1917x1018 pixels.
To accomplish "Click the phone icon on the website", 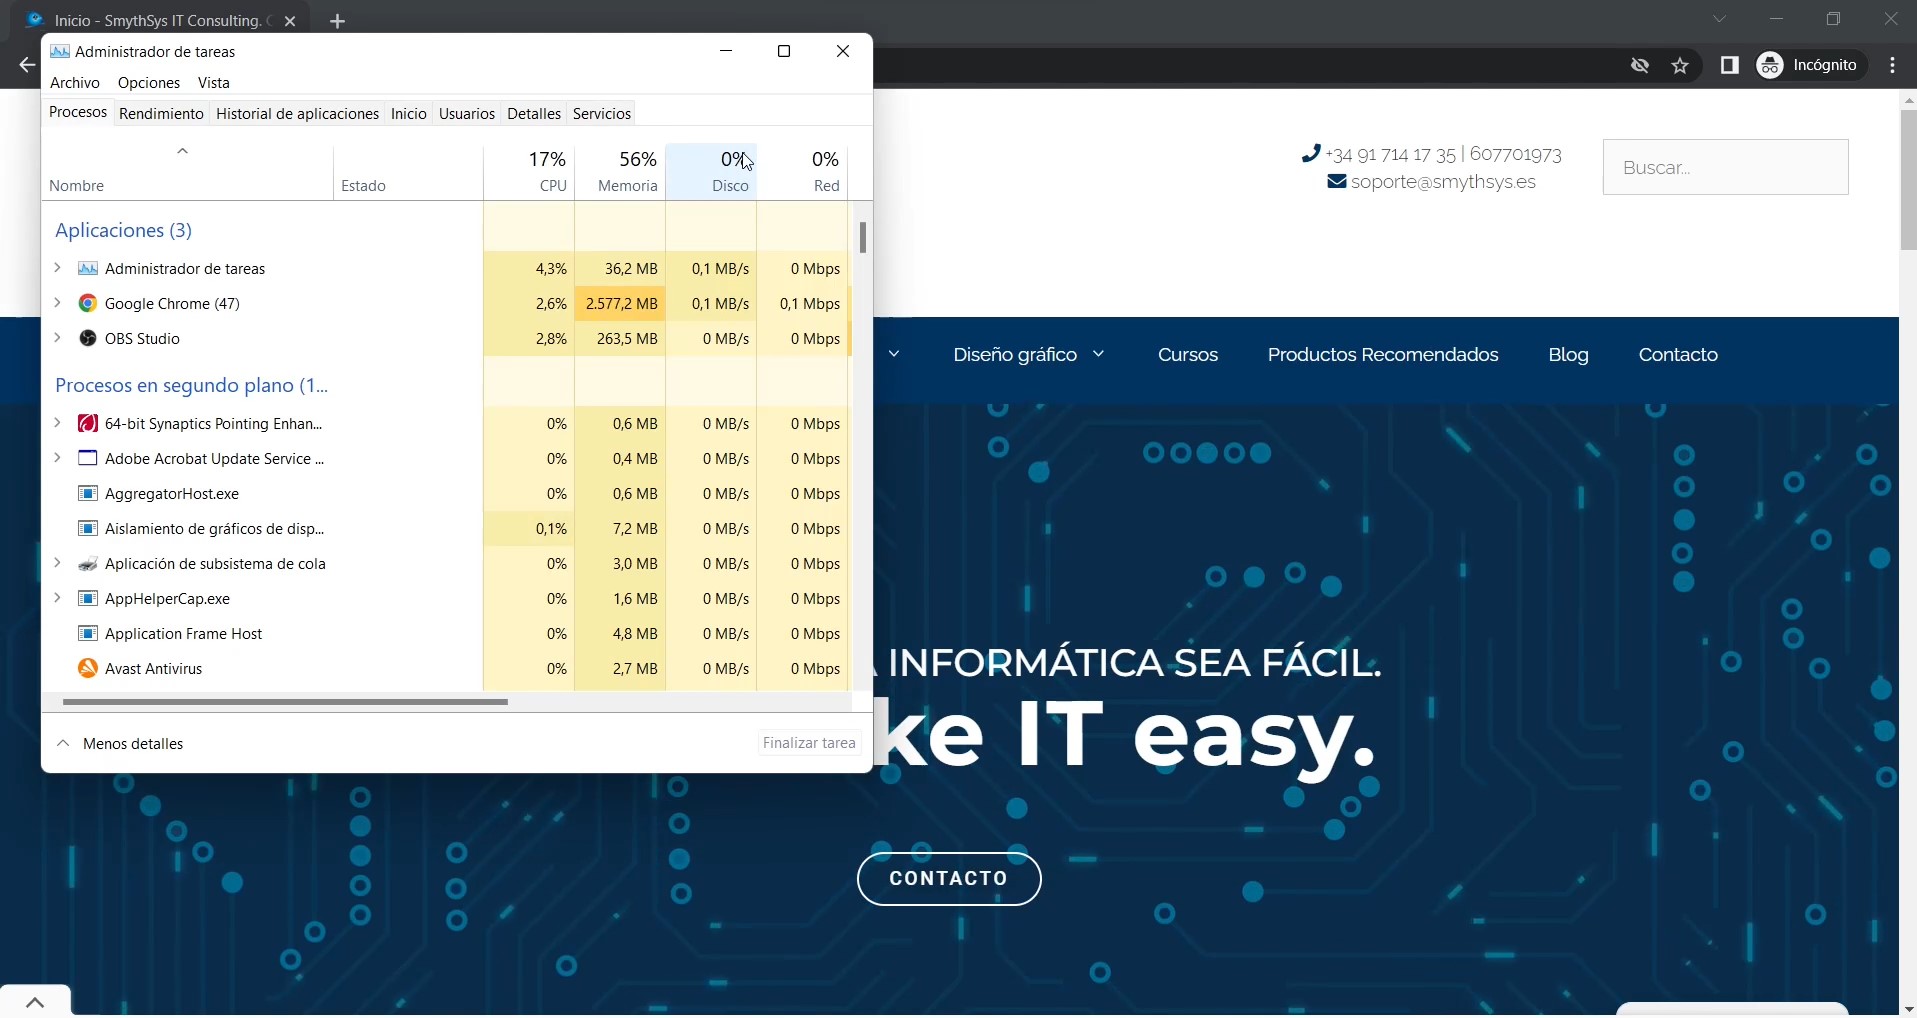I will (1311, 154).
